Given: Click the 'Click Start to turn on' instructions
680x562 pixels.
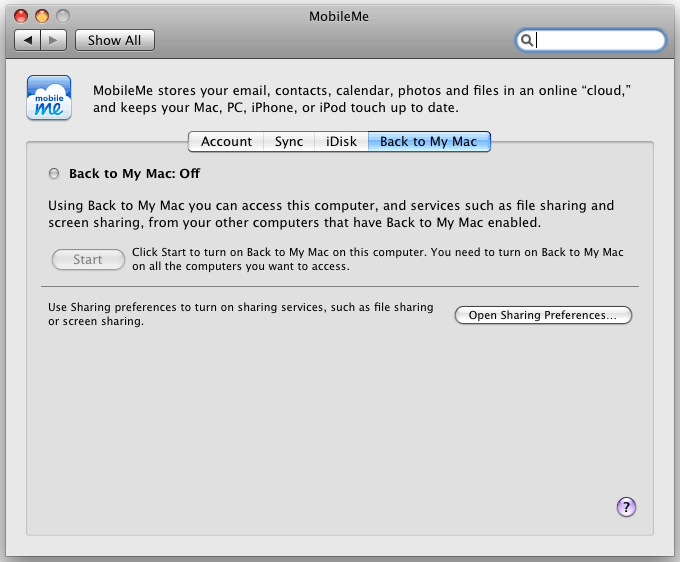Looking at the screenshot, I should tap(378, 259).
